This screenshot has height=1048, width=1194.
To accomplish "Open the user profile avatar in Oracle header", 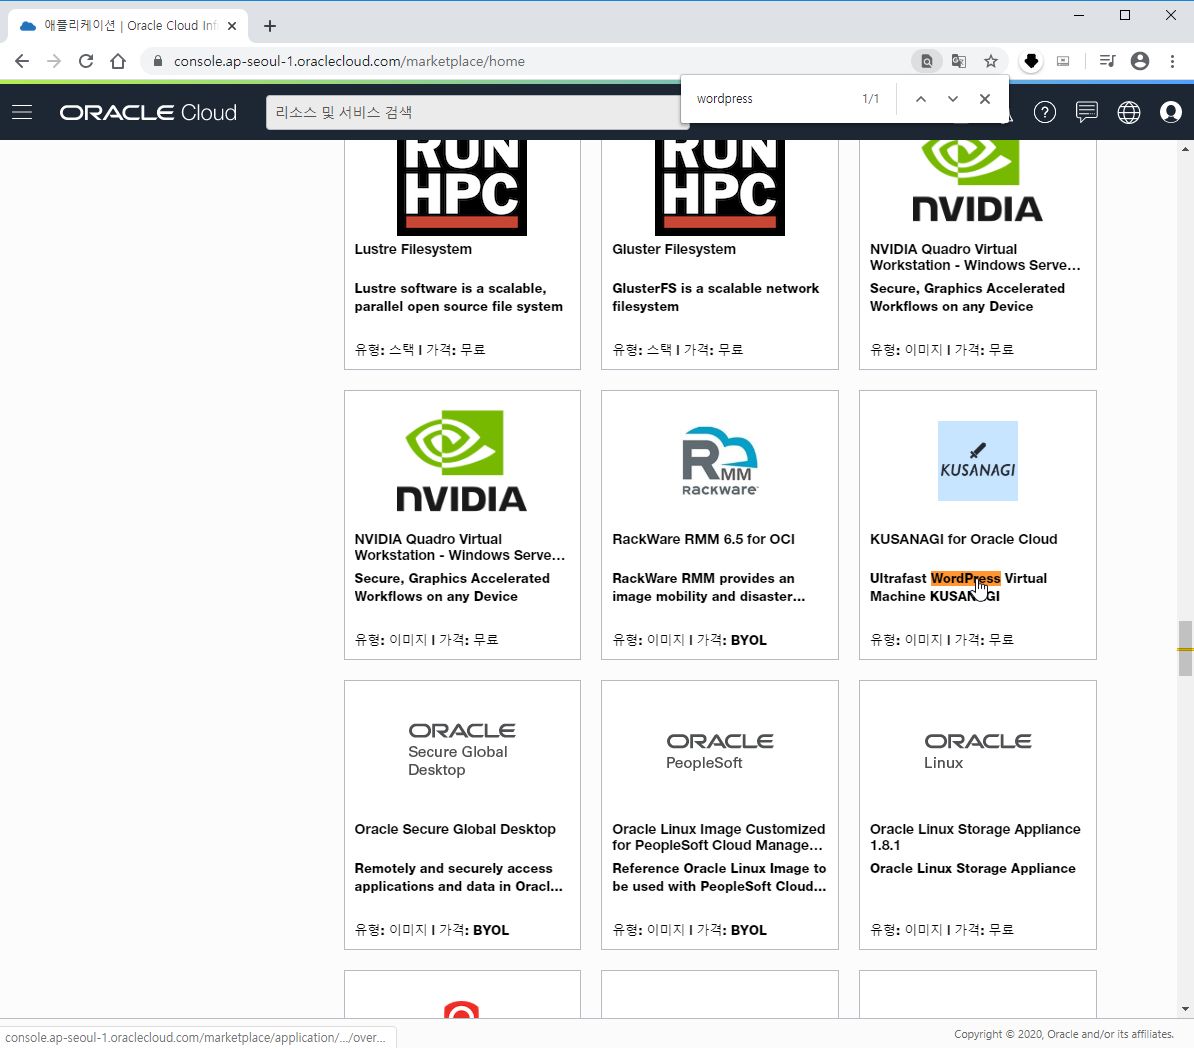I will 1170,113.
